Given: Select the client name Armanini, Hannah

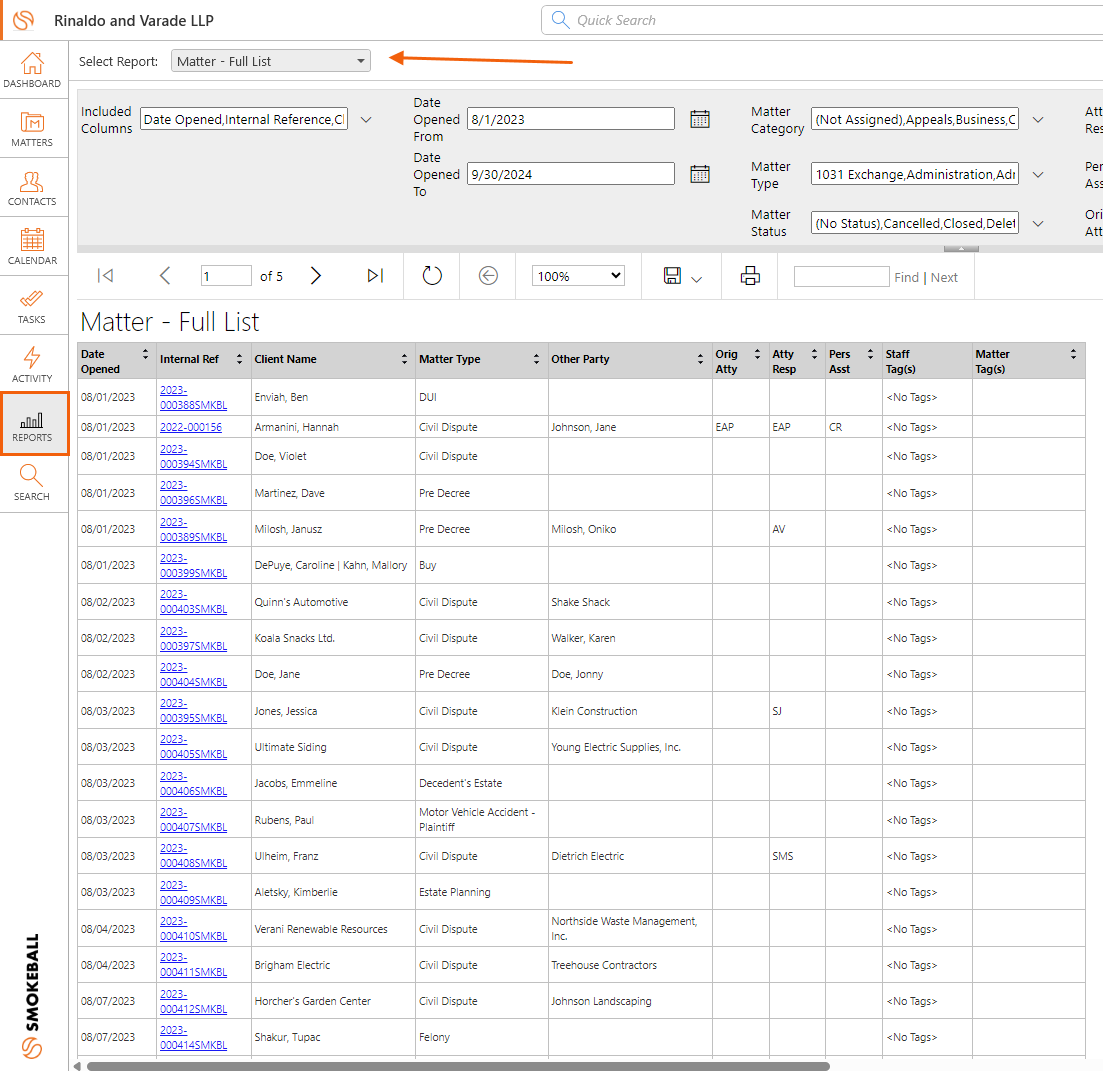Looking at the screenshot, I should (296, 427).
